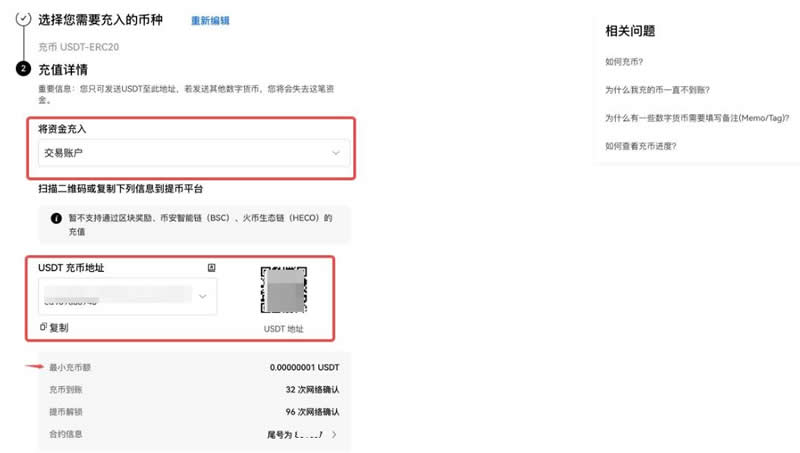800x453 pixels.
Task: Expand contract info via the right chevron
Action: [x=334, y=434]
